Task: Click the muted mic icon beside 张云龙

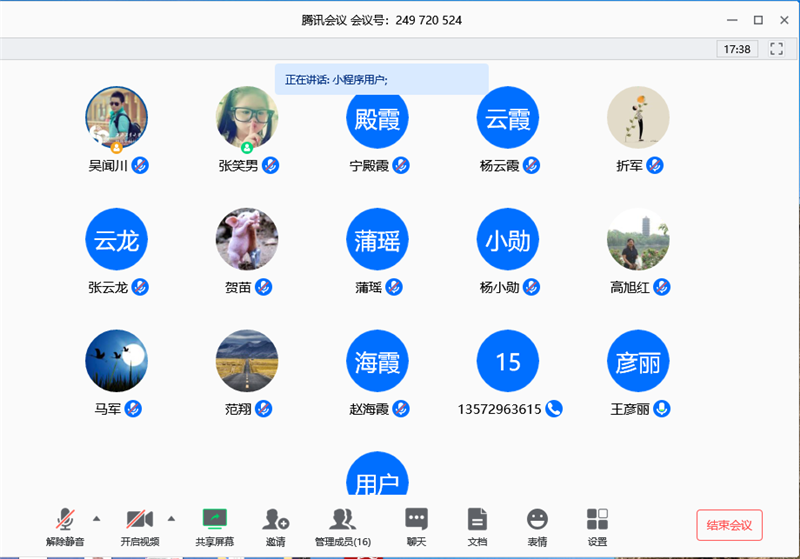Action: point(140,287)
